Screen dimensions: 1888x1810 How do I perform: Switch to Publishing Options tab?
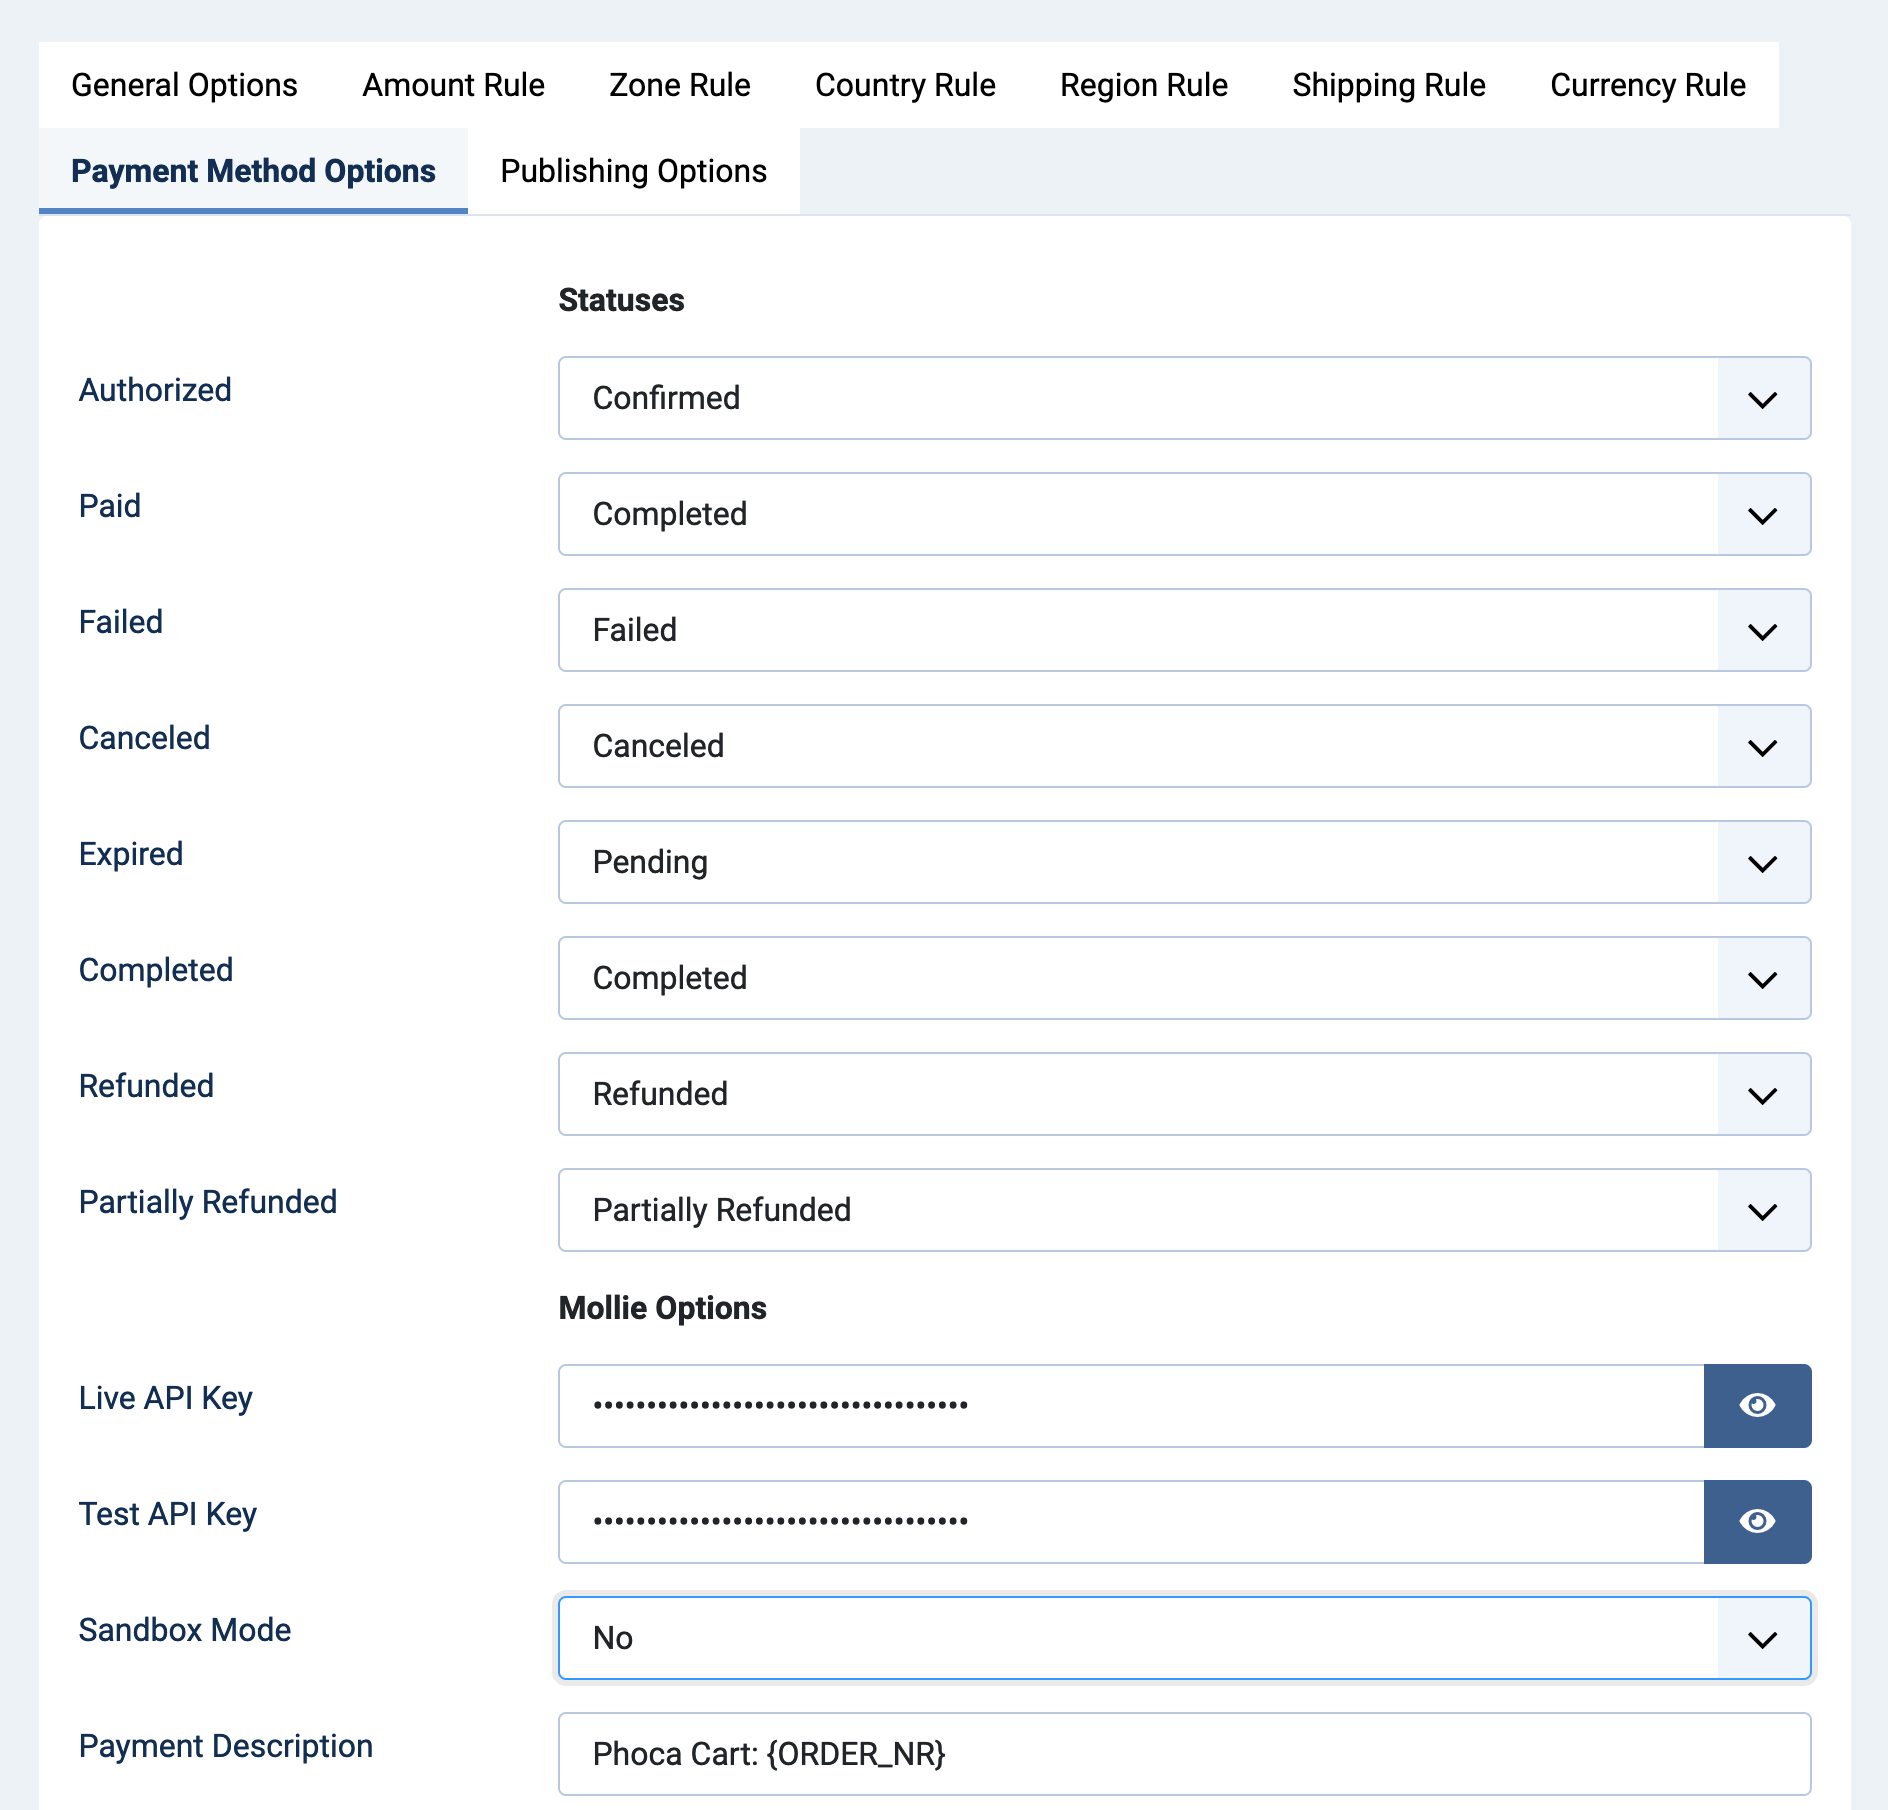tap(634, 171)
